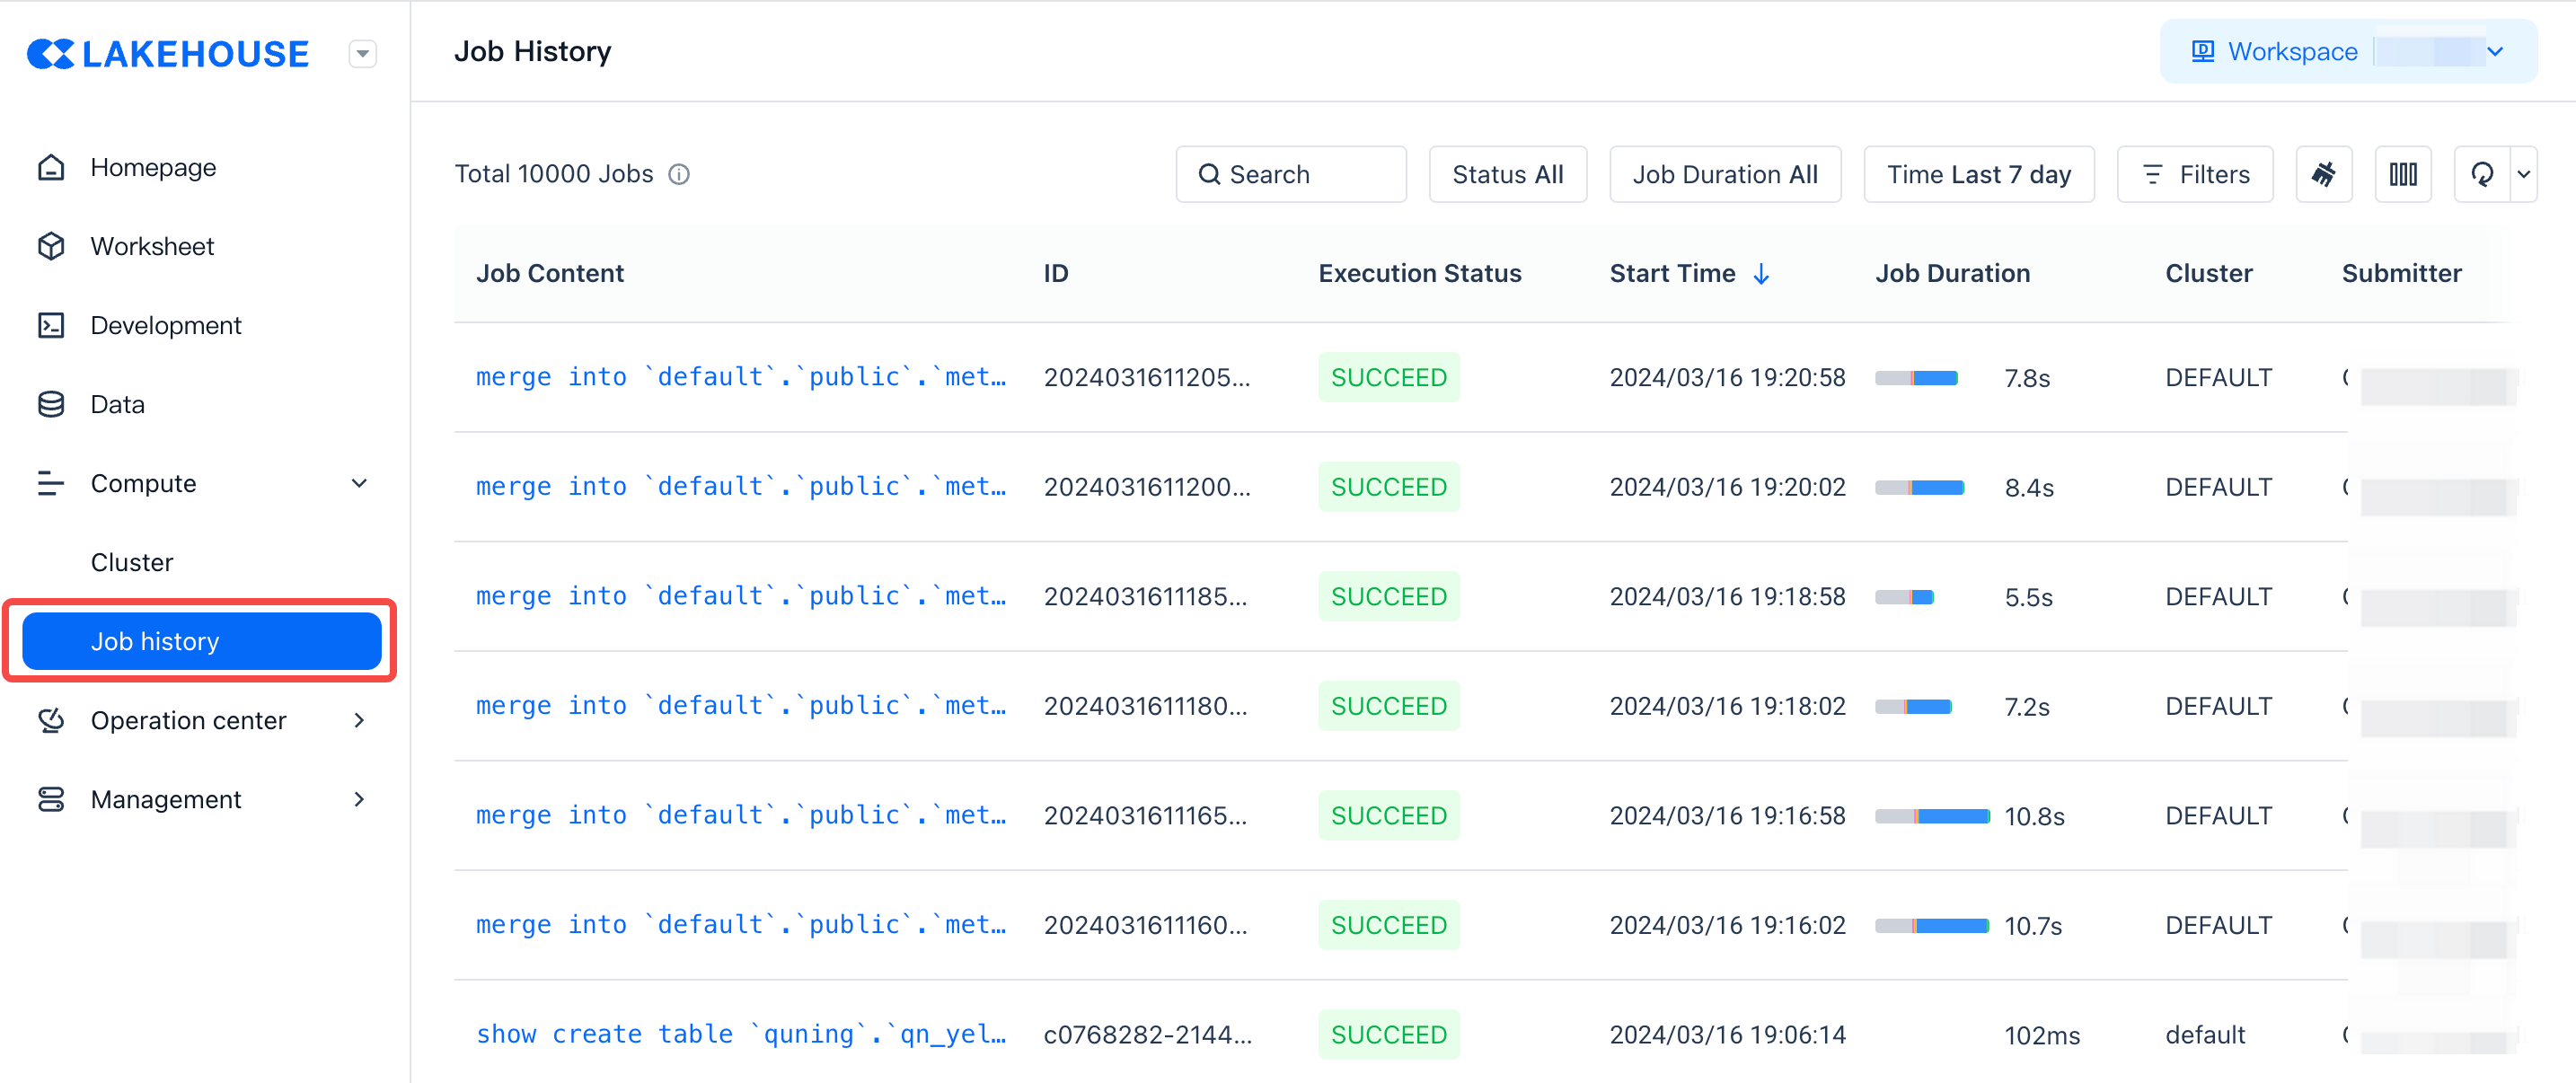Select Cluster in the sidebar
Viewport: 2576px width, 1083px height.
tap(132, 562)
